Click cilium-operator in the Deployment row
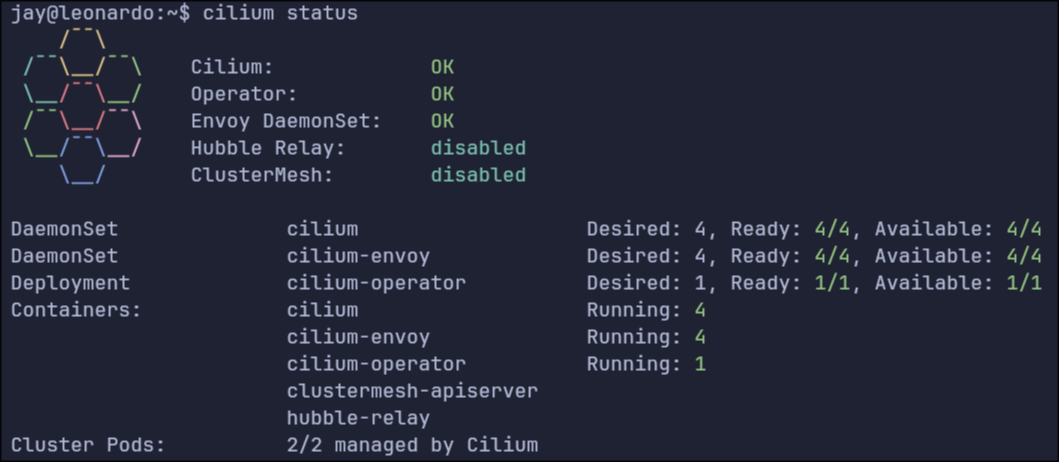The width and height of the screenshot is (1059, 462). (x=376, y=283)
